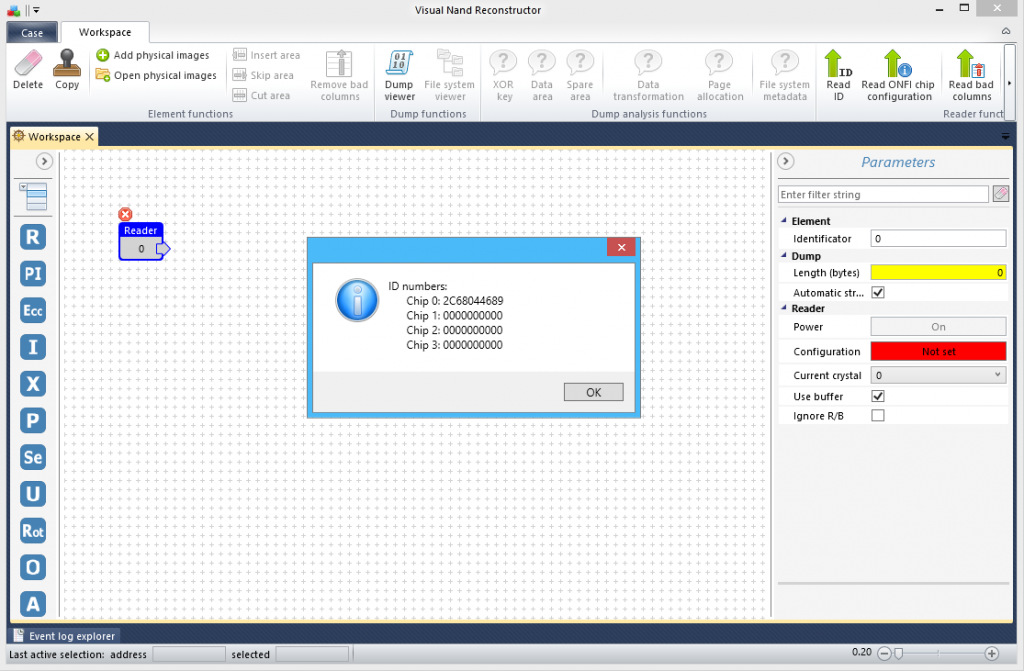Close the ID numbers dialog
Viewport: 1024px width, 671px height.
621,247
